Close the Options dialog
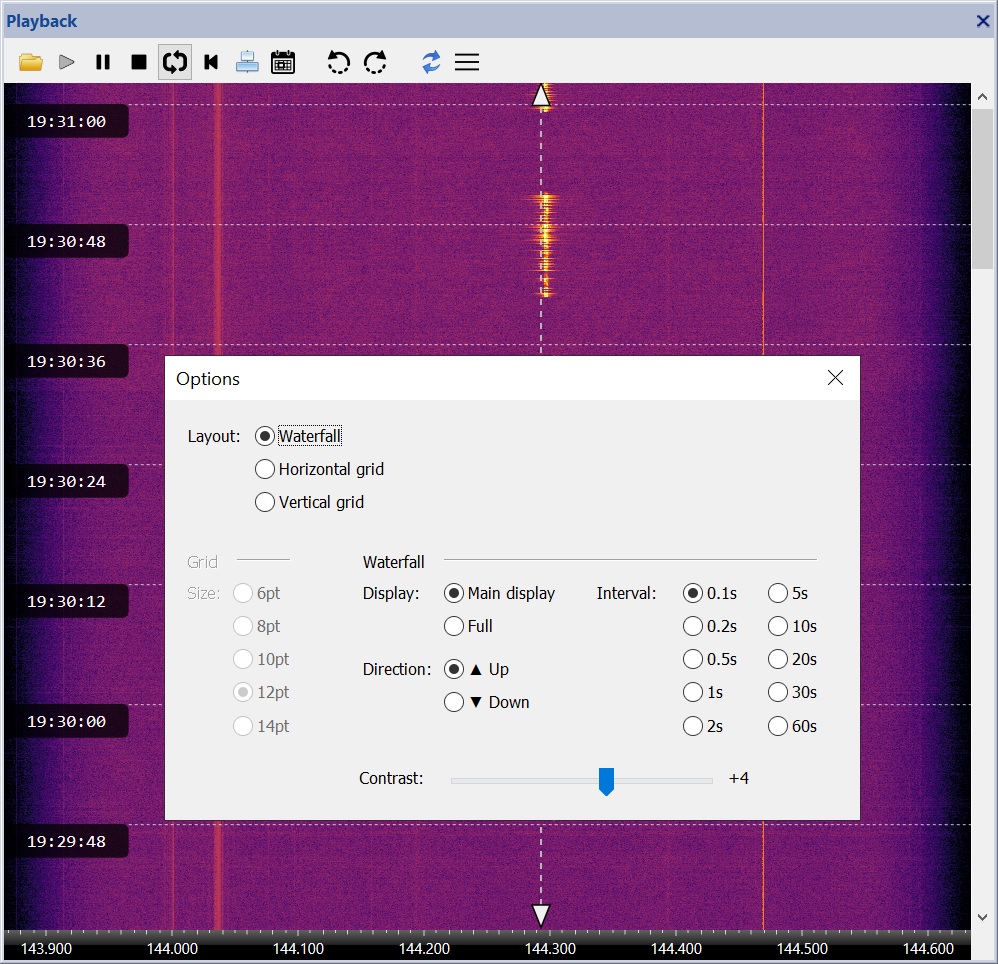The height and width of the screenshot is (964, 998). tap(835, 378)
